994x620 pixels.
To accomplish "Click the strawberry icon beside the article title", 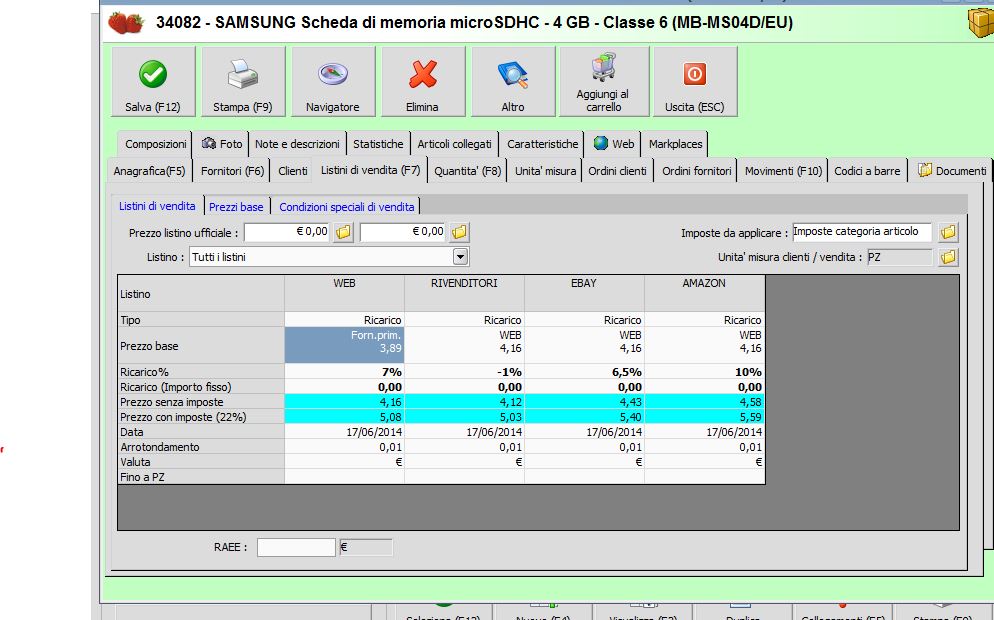I will pos(126,23).
